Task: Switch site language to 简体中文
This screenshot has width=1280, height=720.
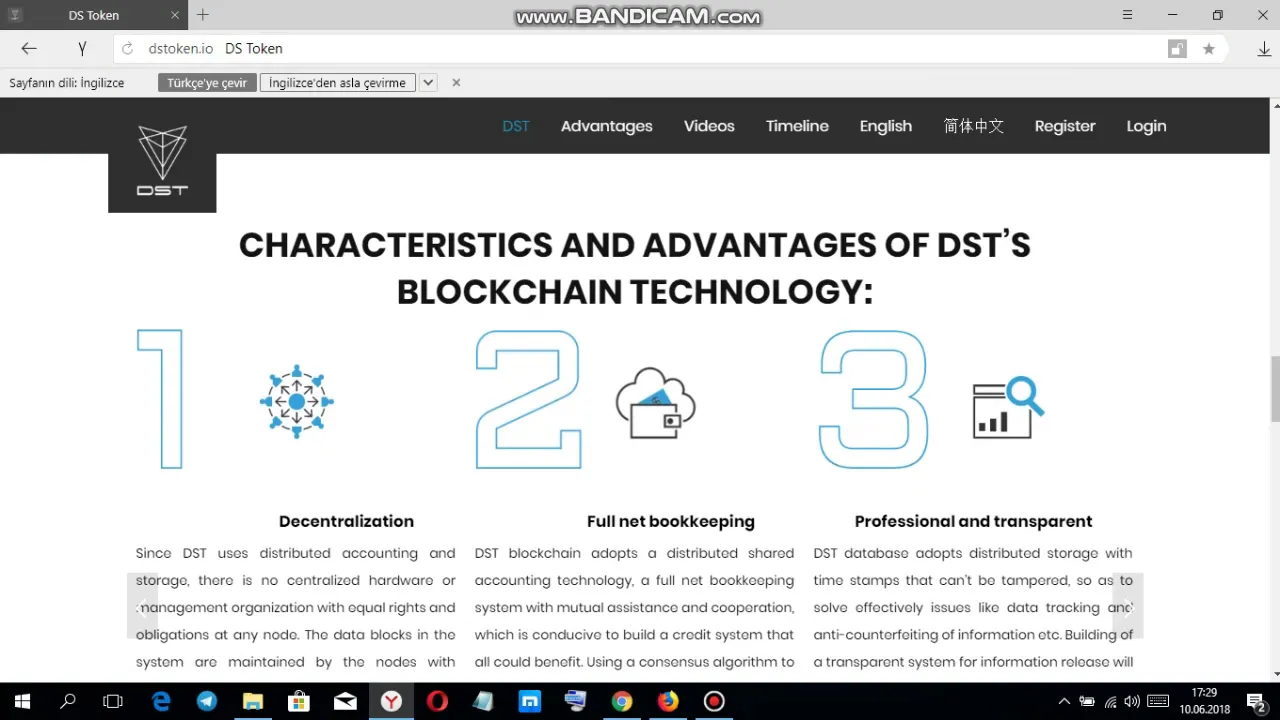Action: [x=973, y=126]
